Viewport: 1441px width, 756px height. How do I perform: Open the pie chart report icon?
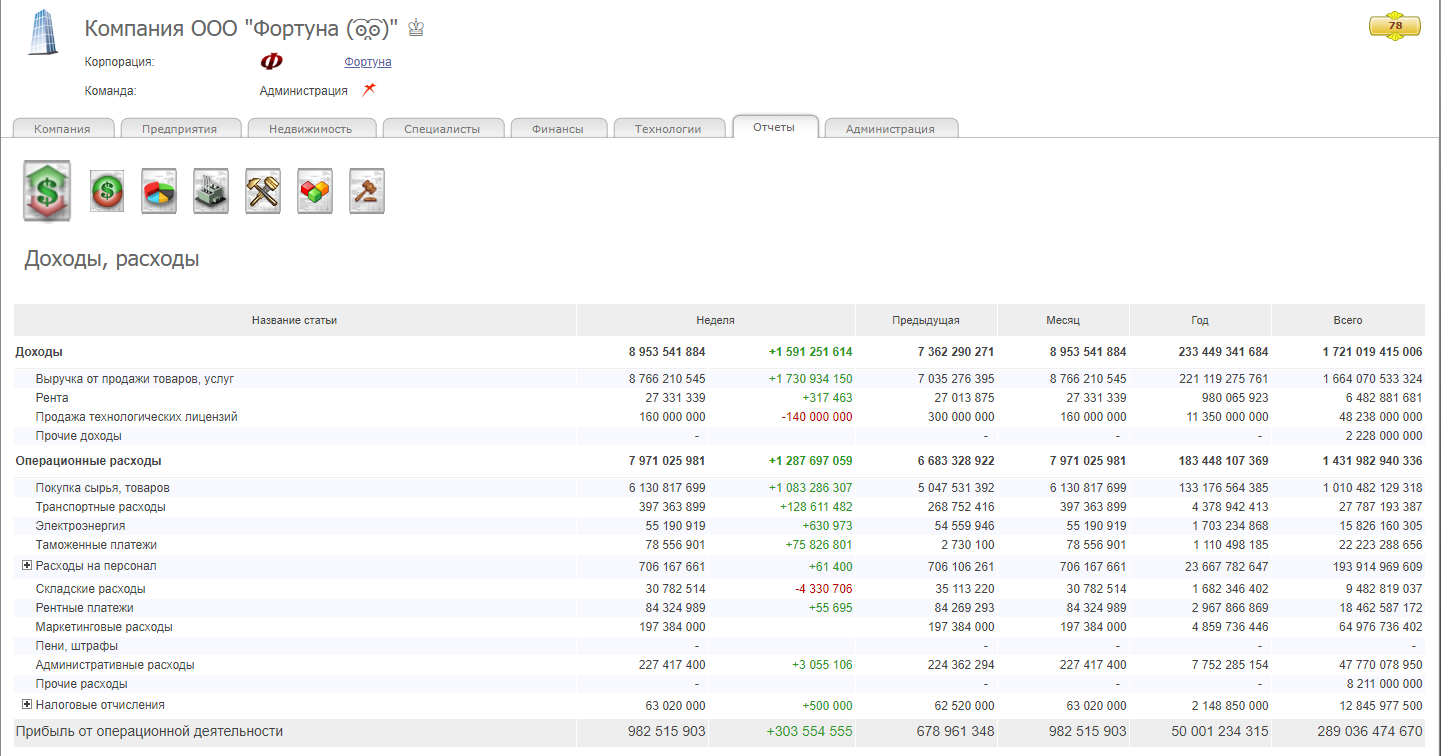[x=159, y=190]
